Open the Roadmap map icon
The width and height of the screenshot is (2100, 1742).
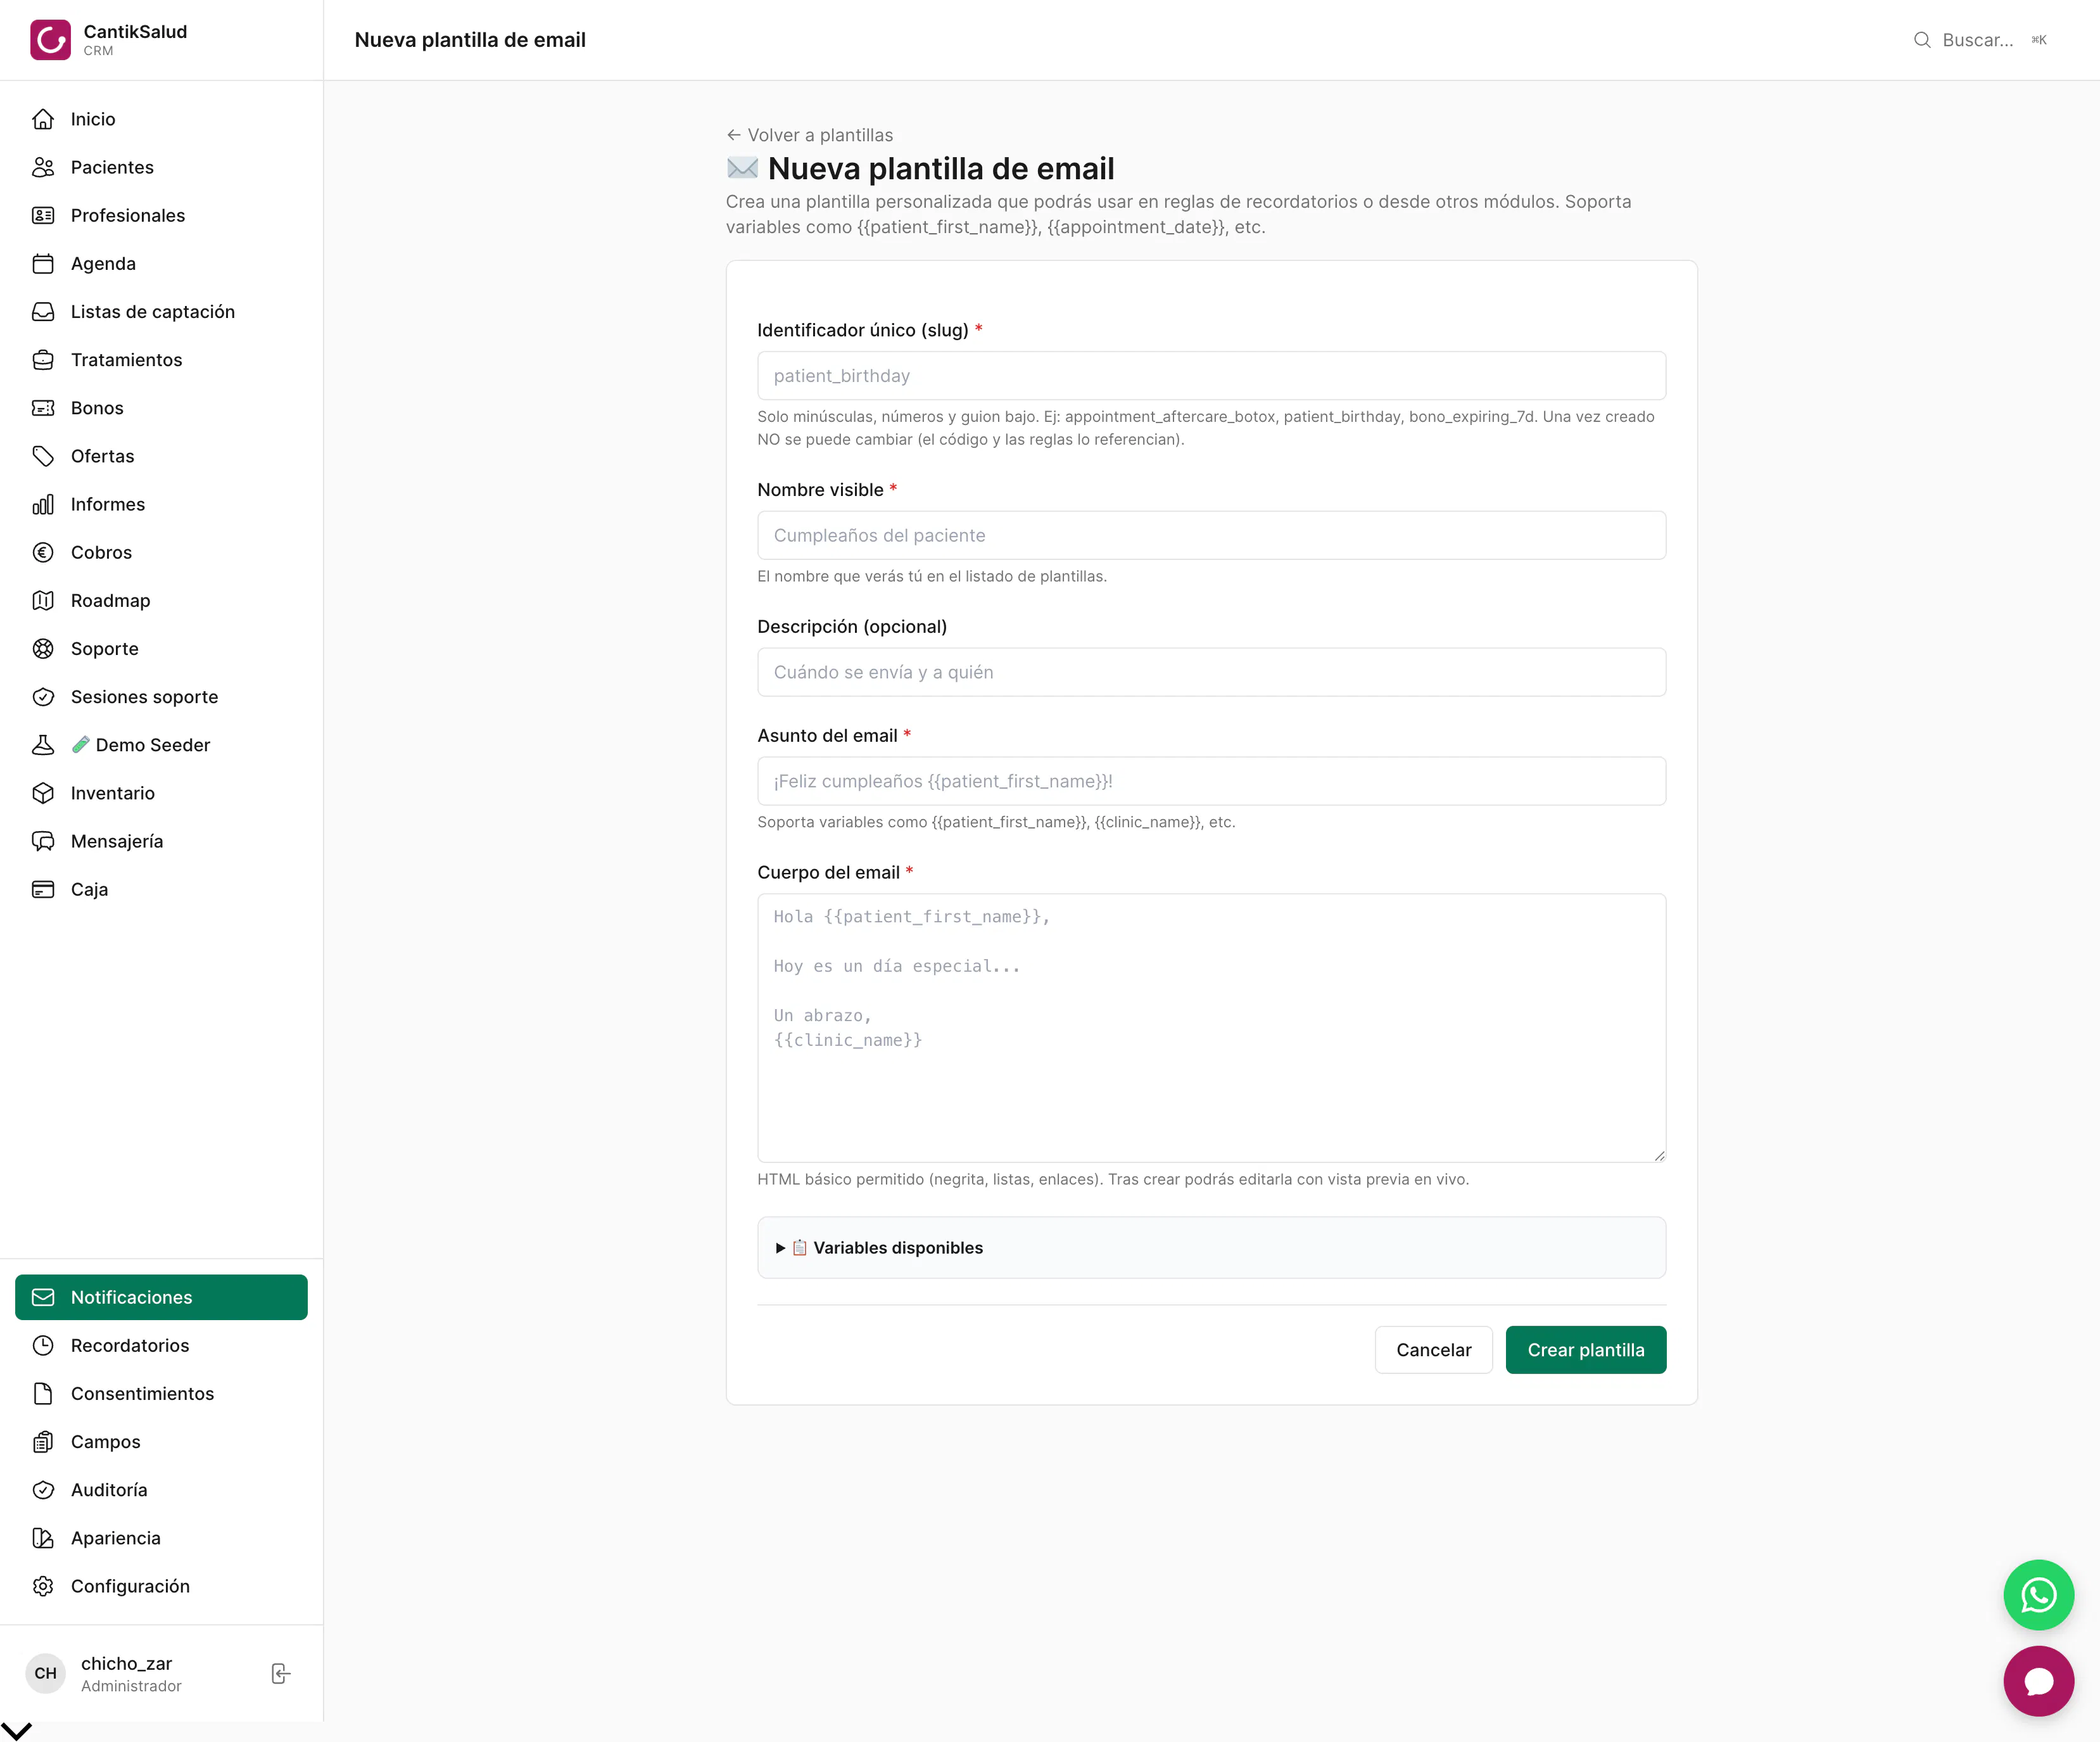coord(43,600)
